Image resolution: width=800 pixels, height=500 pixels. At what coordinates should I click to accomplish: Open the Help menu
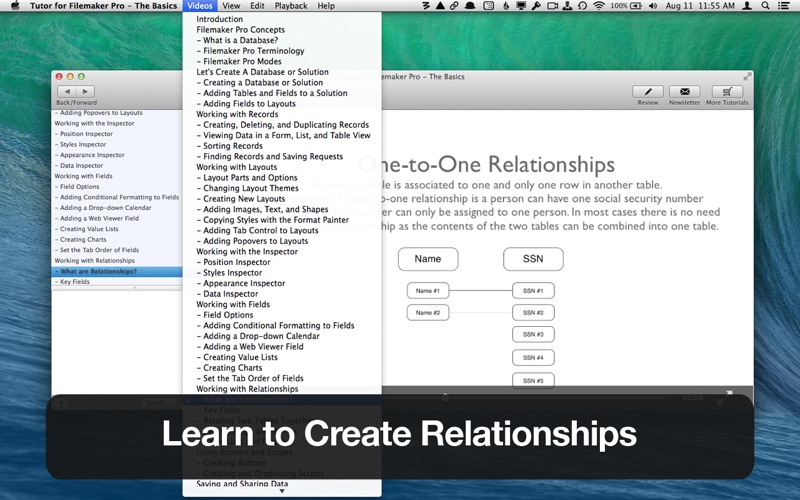[326, 6]
